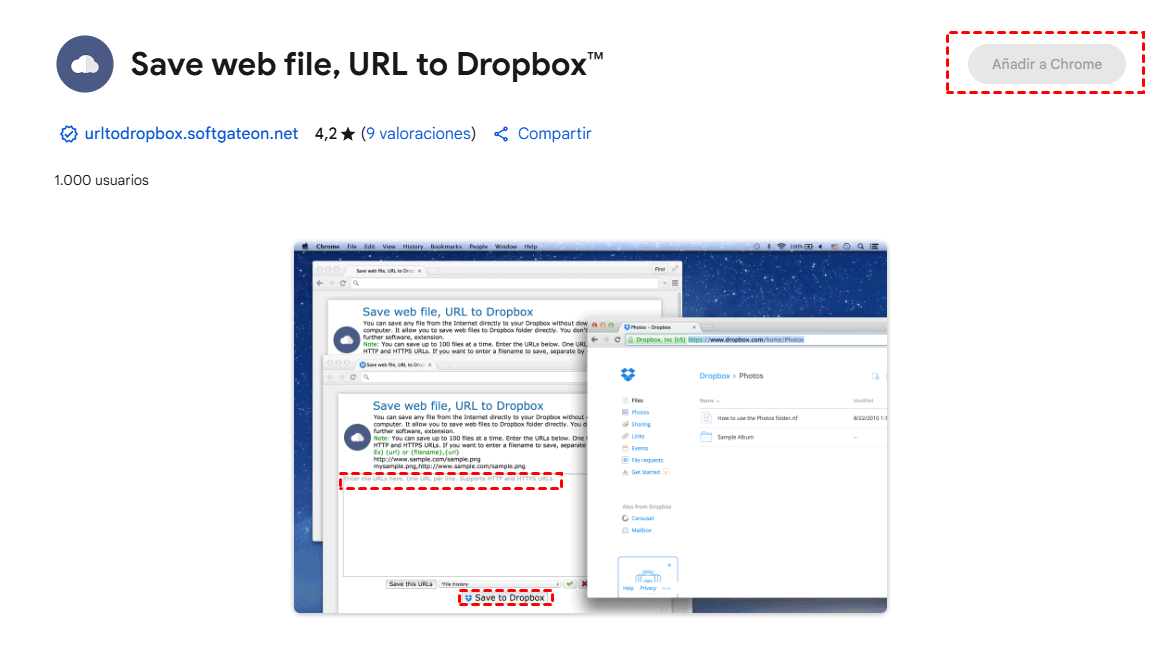Click the share icon next to Compartir
The image size is (1167, 652).
tap(501, 134)
